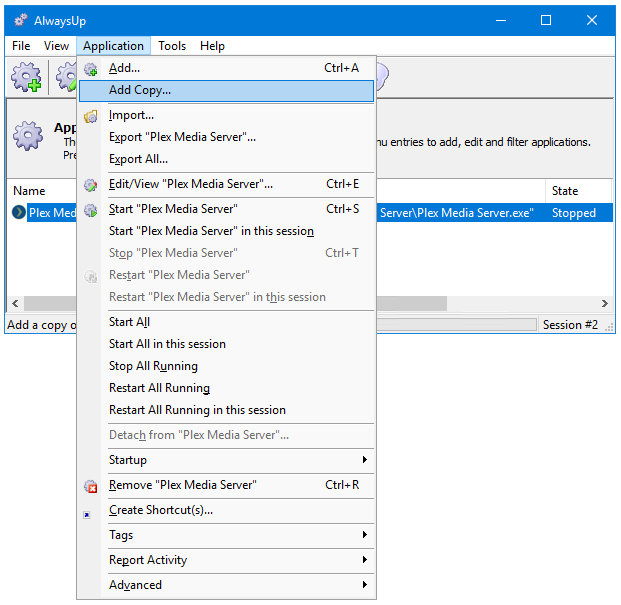Click the Remove icon with red X
This screenshot has width=621, height=605.
tap(91, 486)
